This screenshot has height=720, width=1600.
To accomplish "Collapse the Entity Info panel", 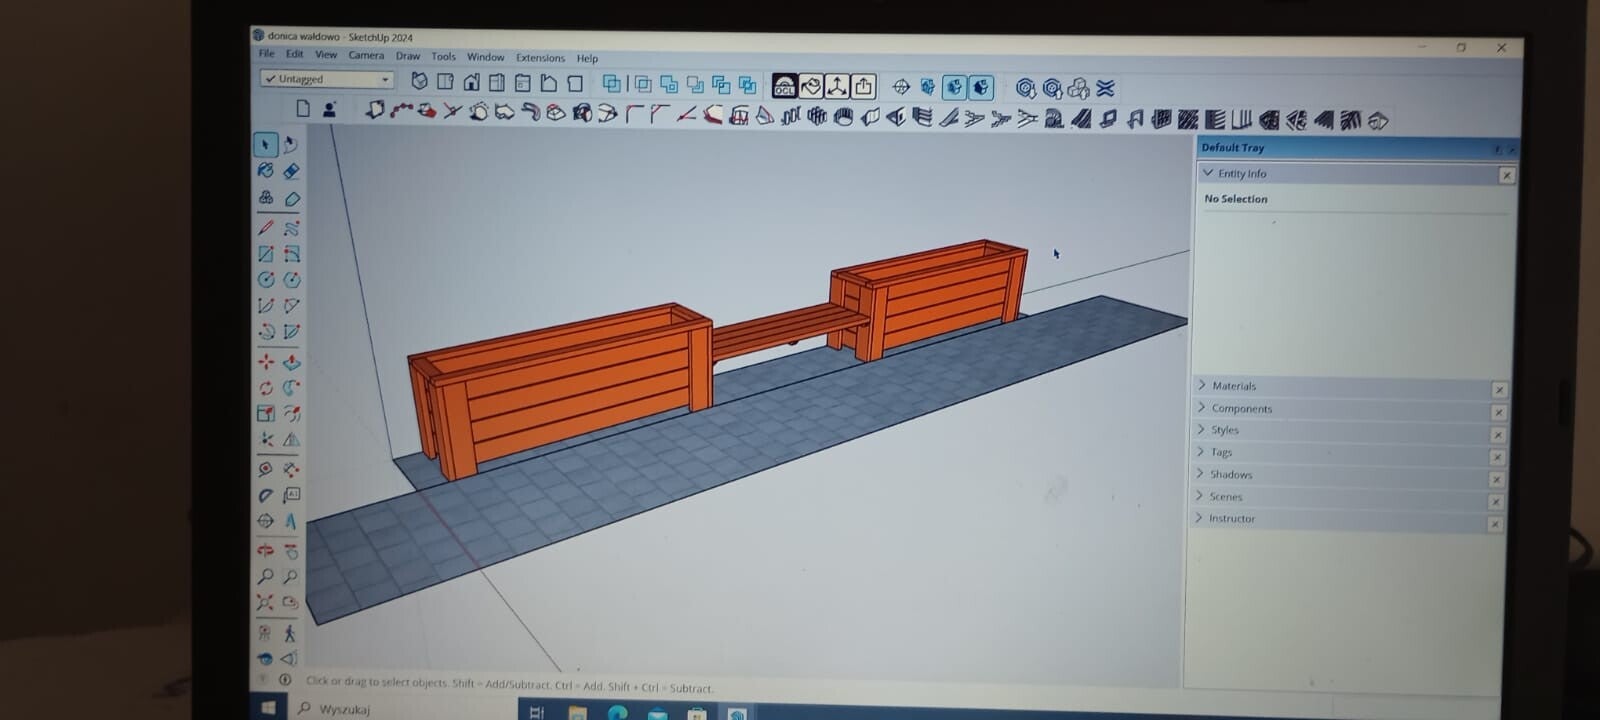I will pos(1208,173).
